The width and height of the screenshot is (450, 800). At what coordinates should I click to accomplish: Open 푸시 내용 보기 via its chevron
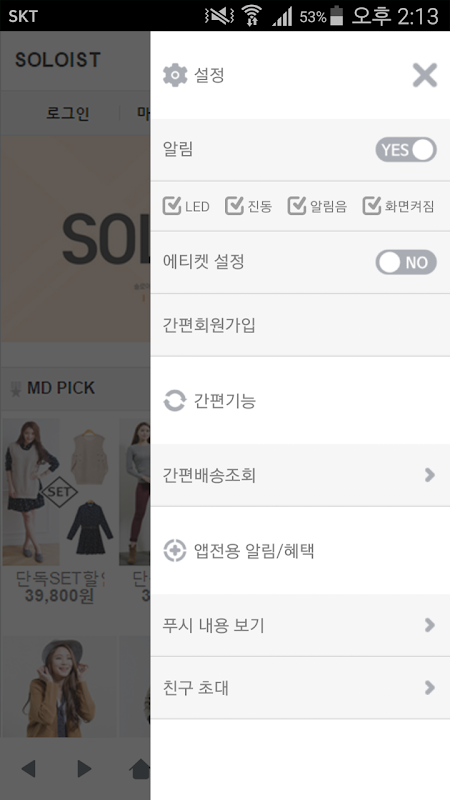[430, 625]
